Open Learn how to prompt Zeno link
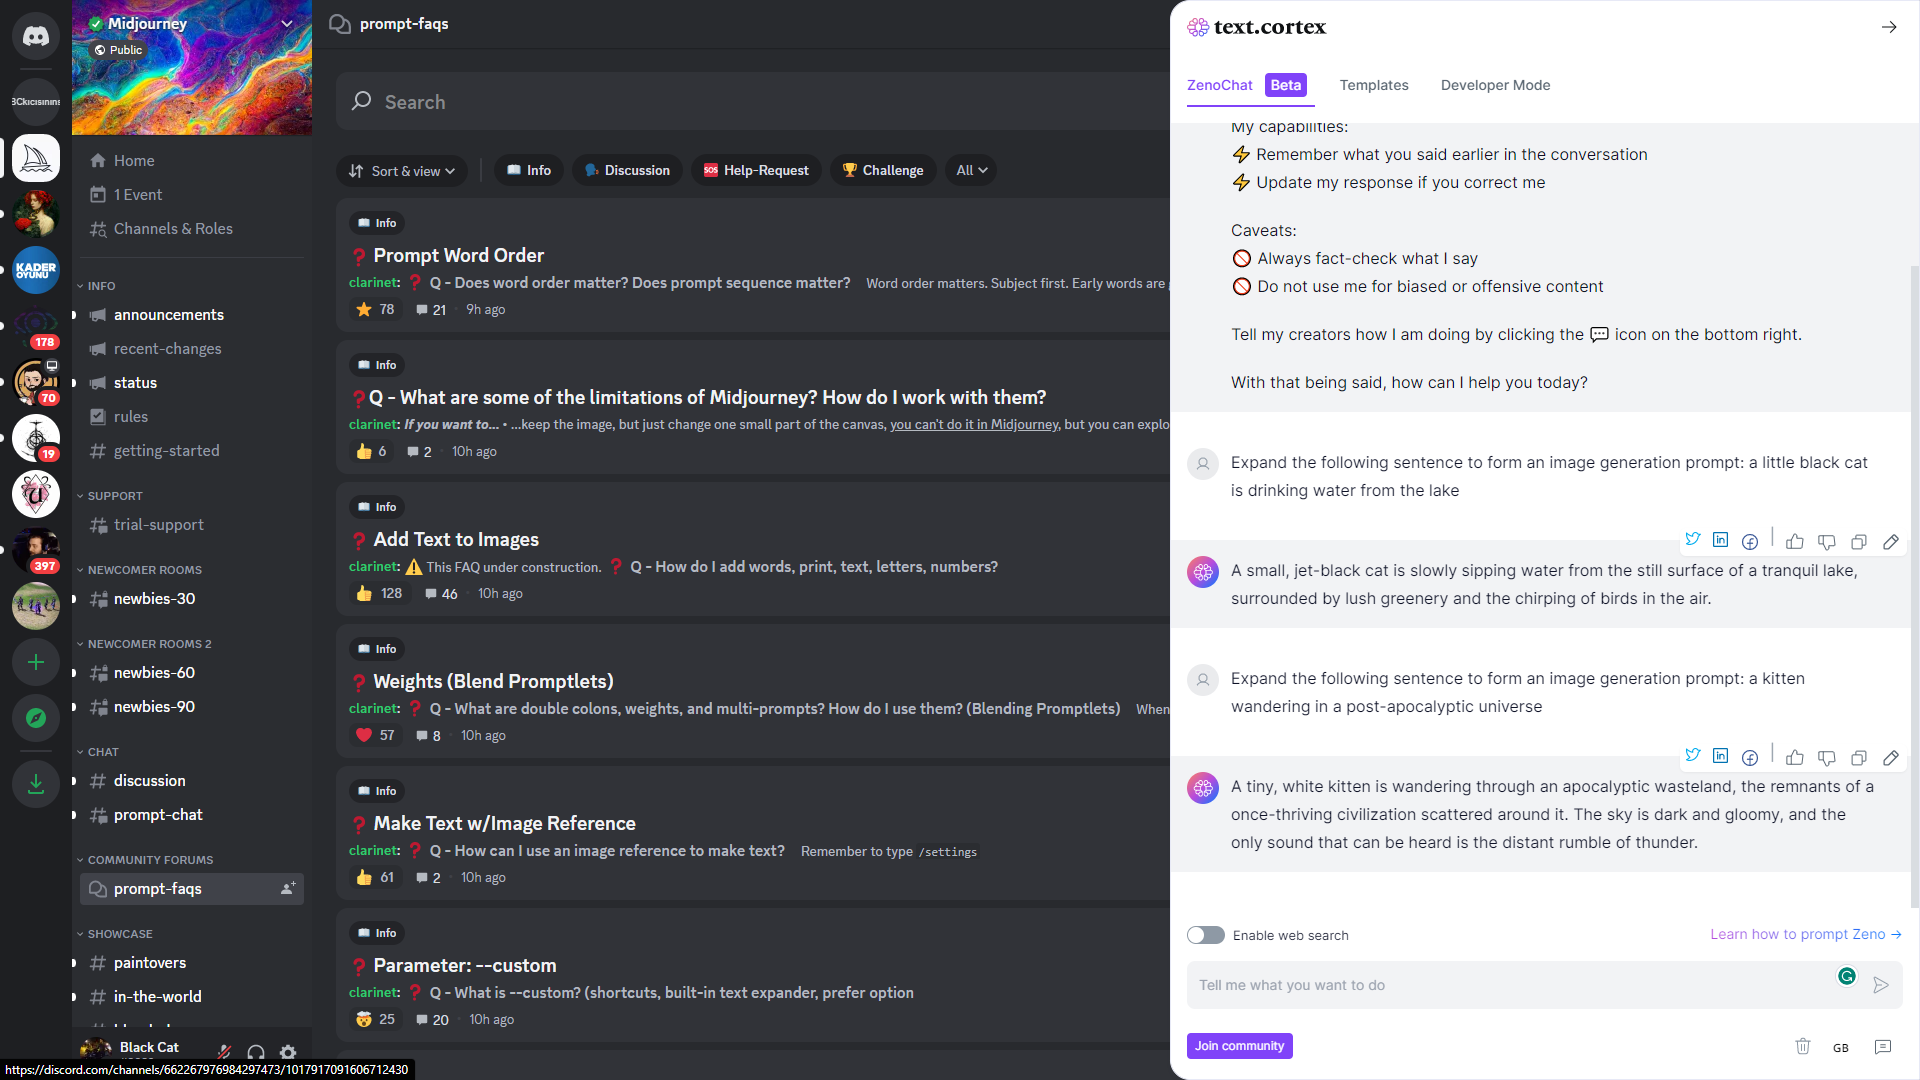Screen dimensions: 1920x1080 pyautogui.click(x=1806, y=934)
